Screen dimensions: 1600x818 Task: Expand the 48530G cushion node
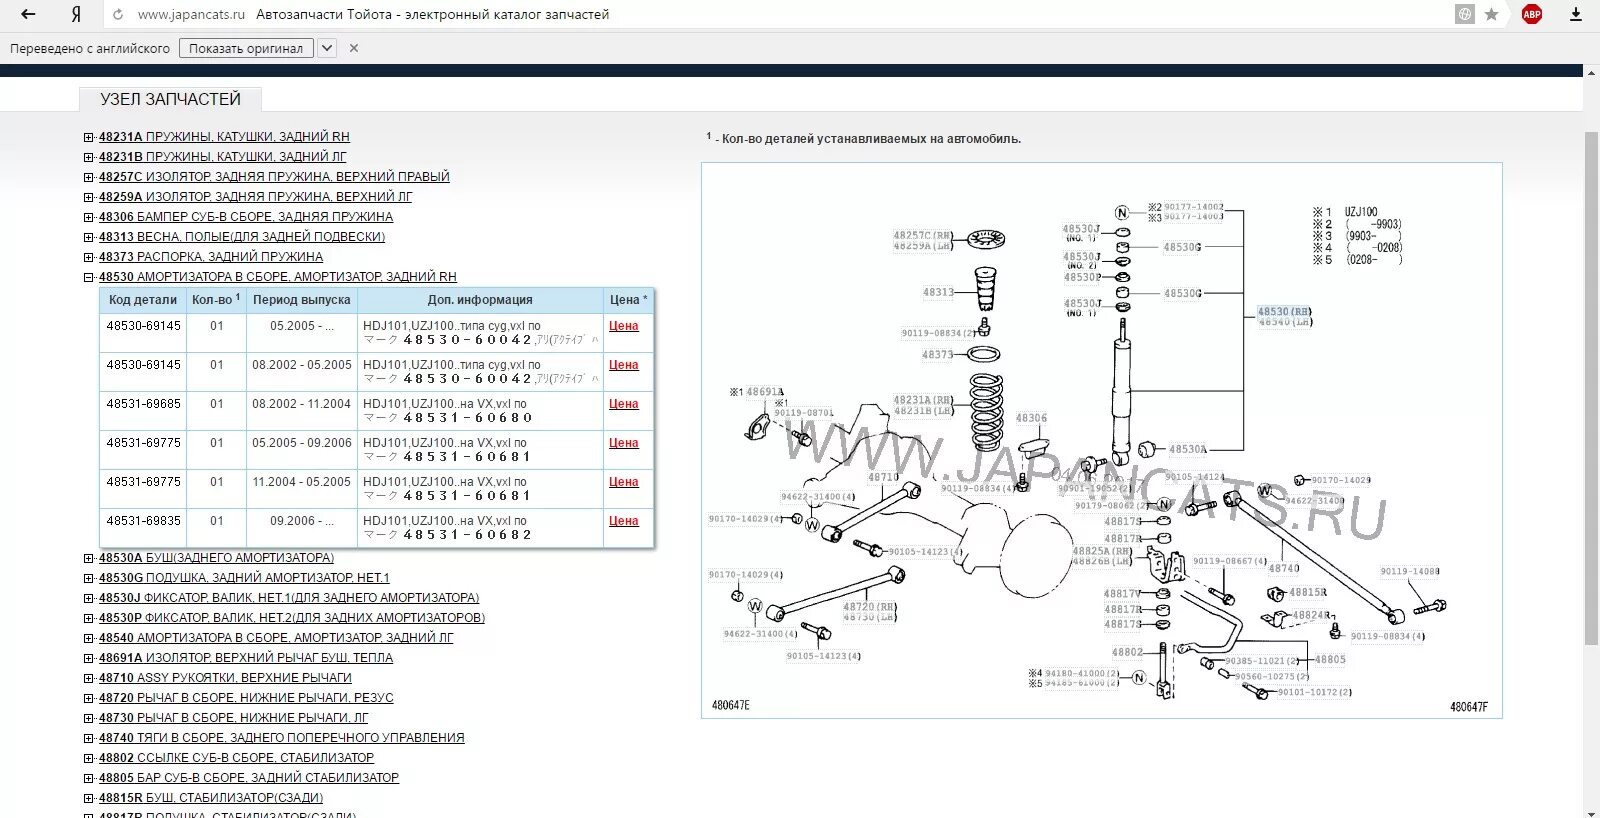tap(89, 578)
